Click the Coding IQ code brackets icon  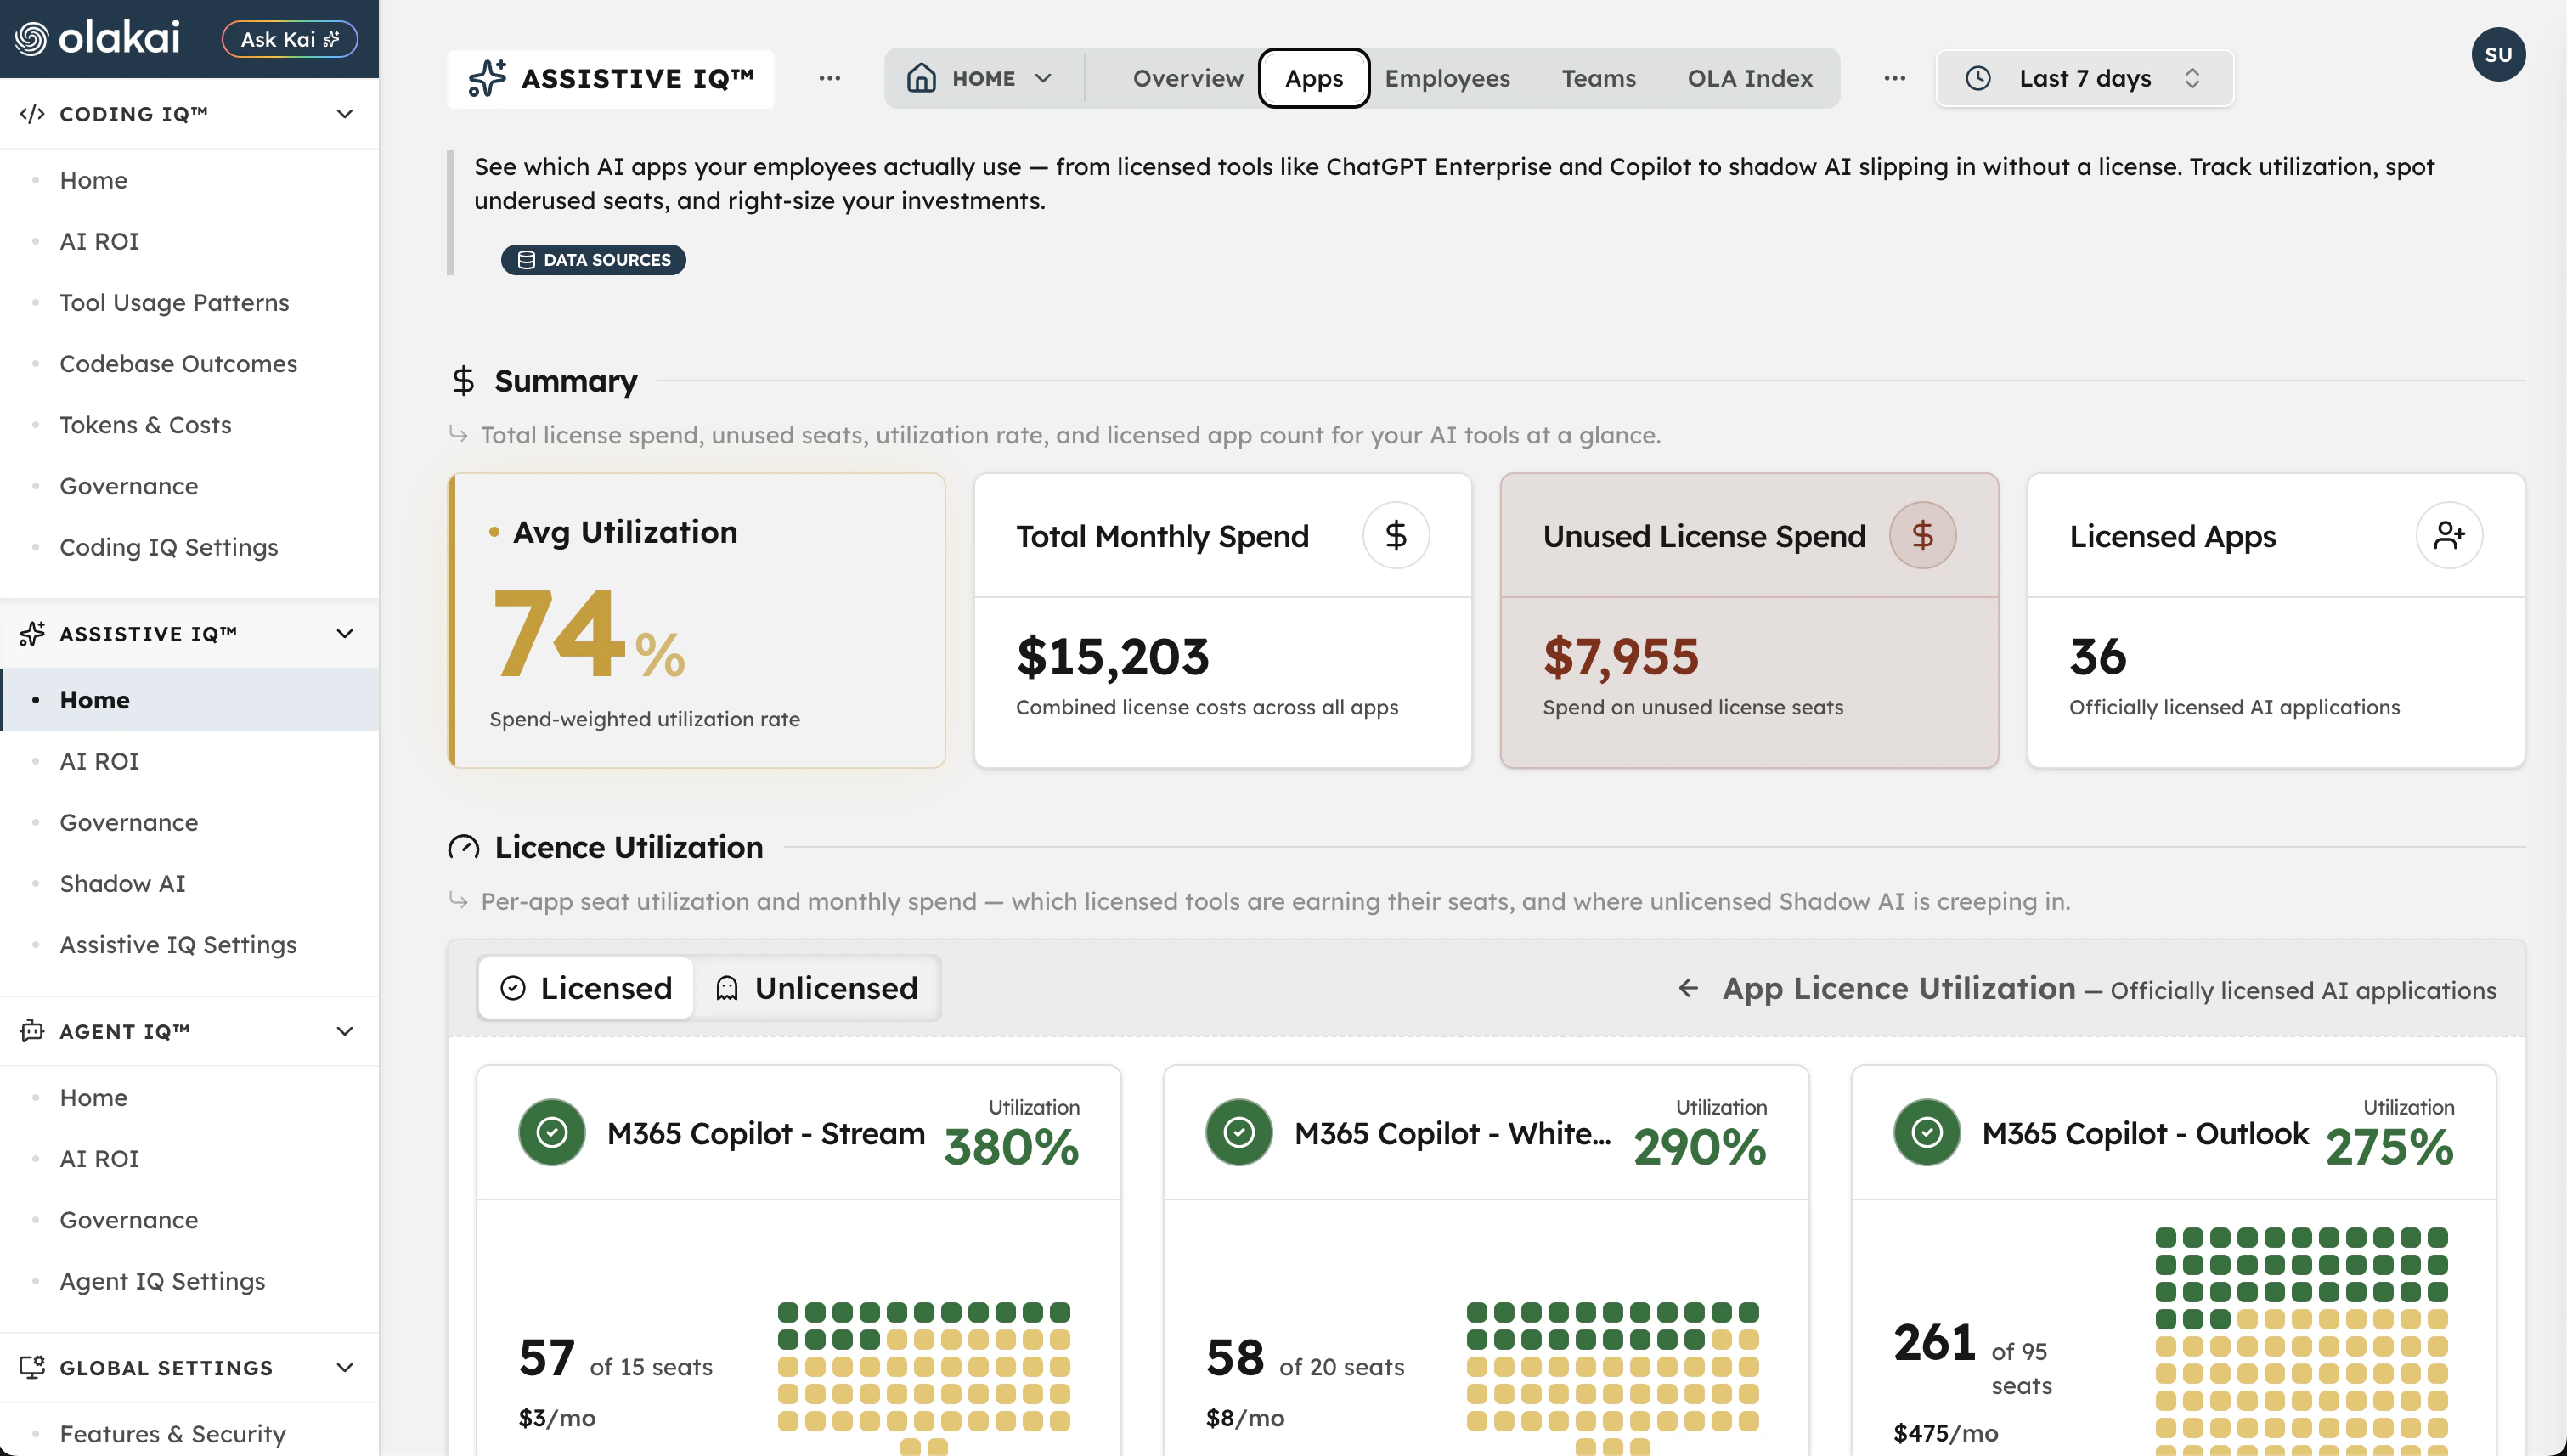pyautogui.click(x=32, y=114)
